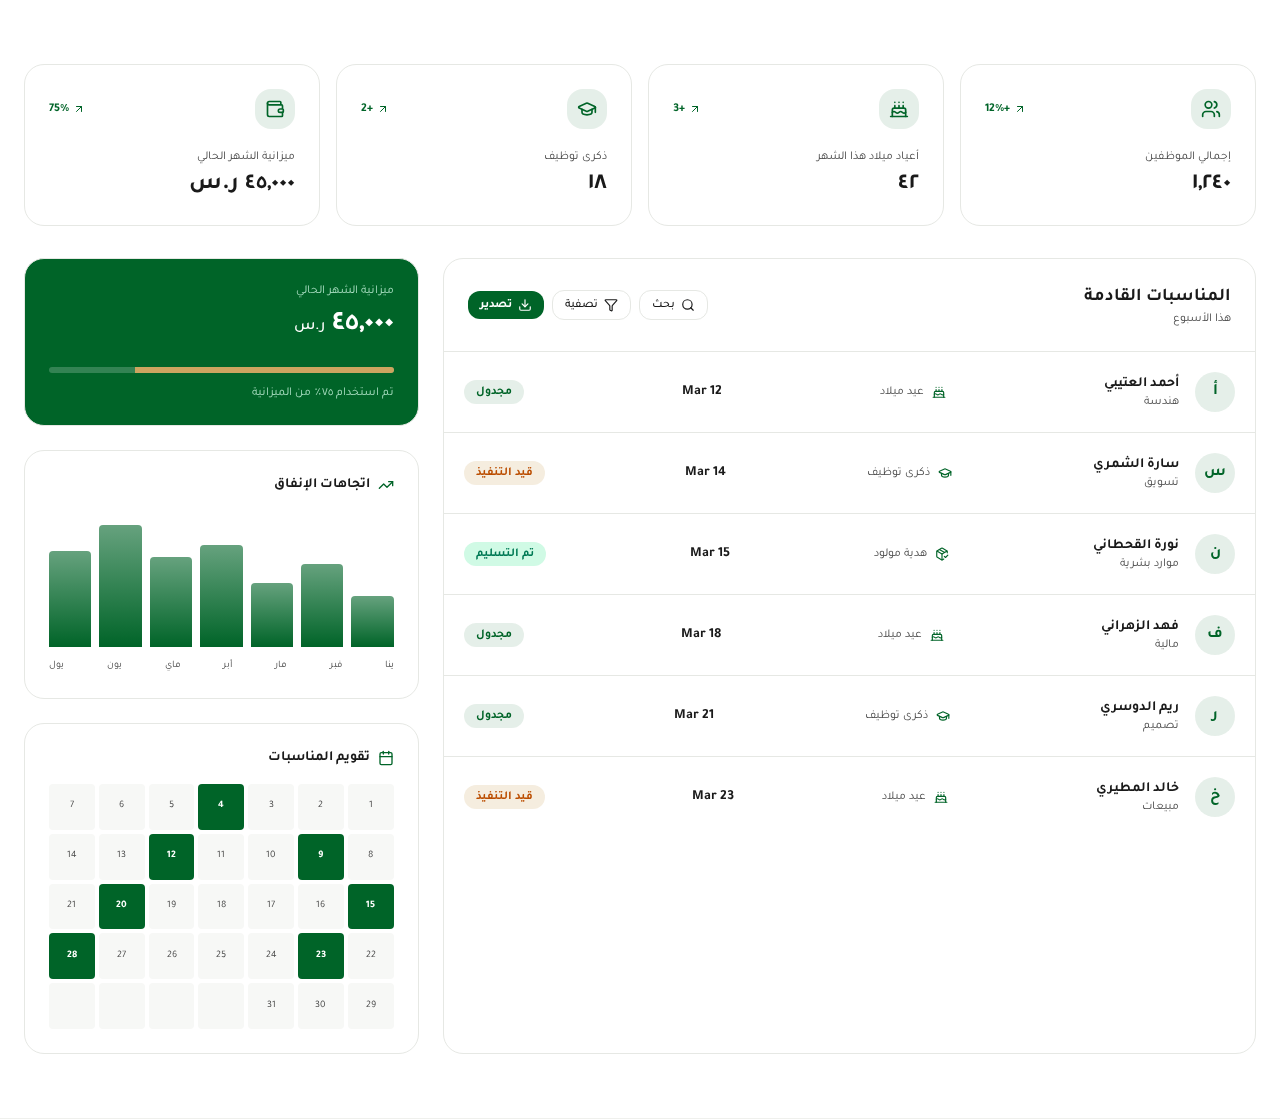Select highlighted day 9 in calendar
The width and height of the screenshot is (1280, 1119).
(321, 857)
